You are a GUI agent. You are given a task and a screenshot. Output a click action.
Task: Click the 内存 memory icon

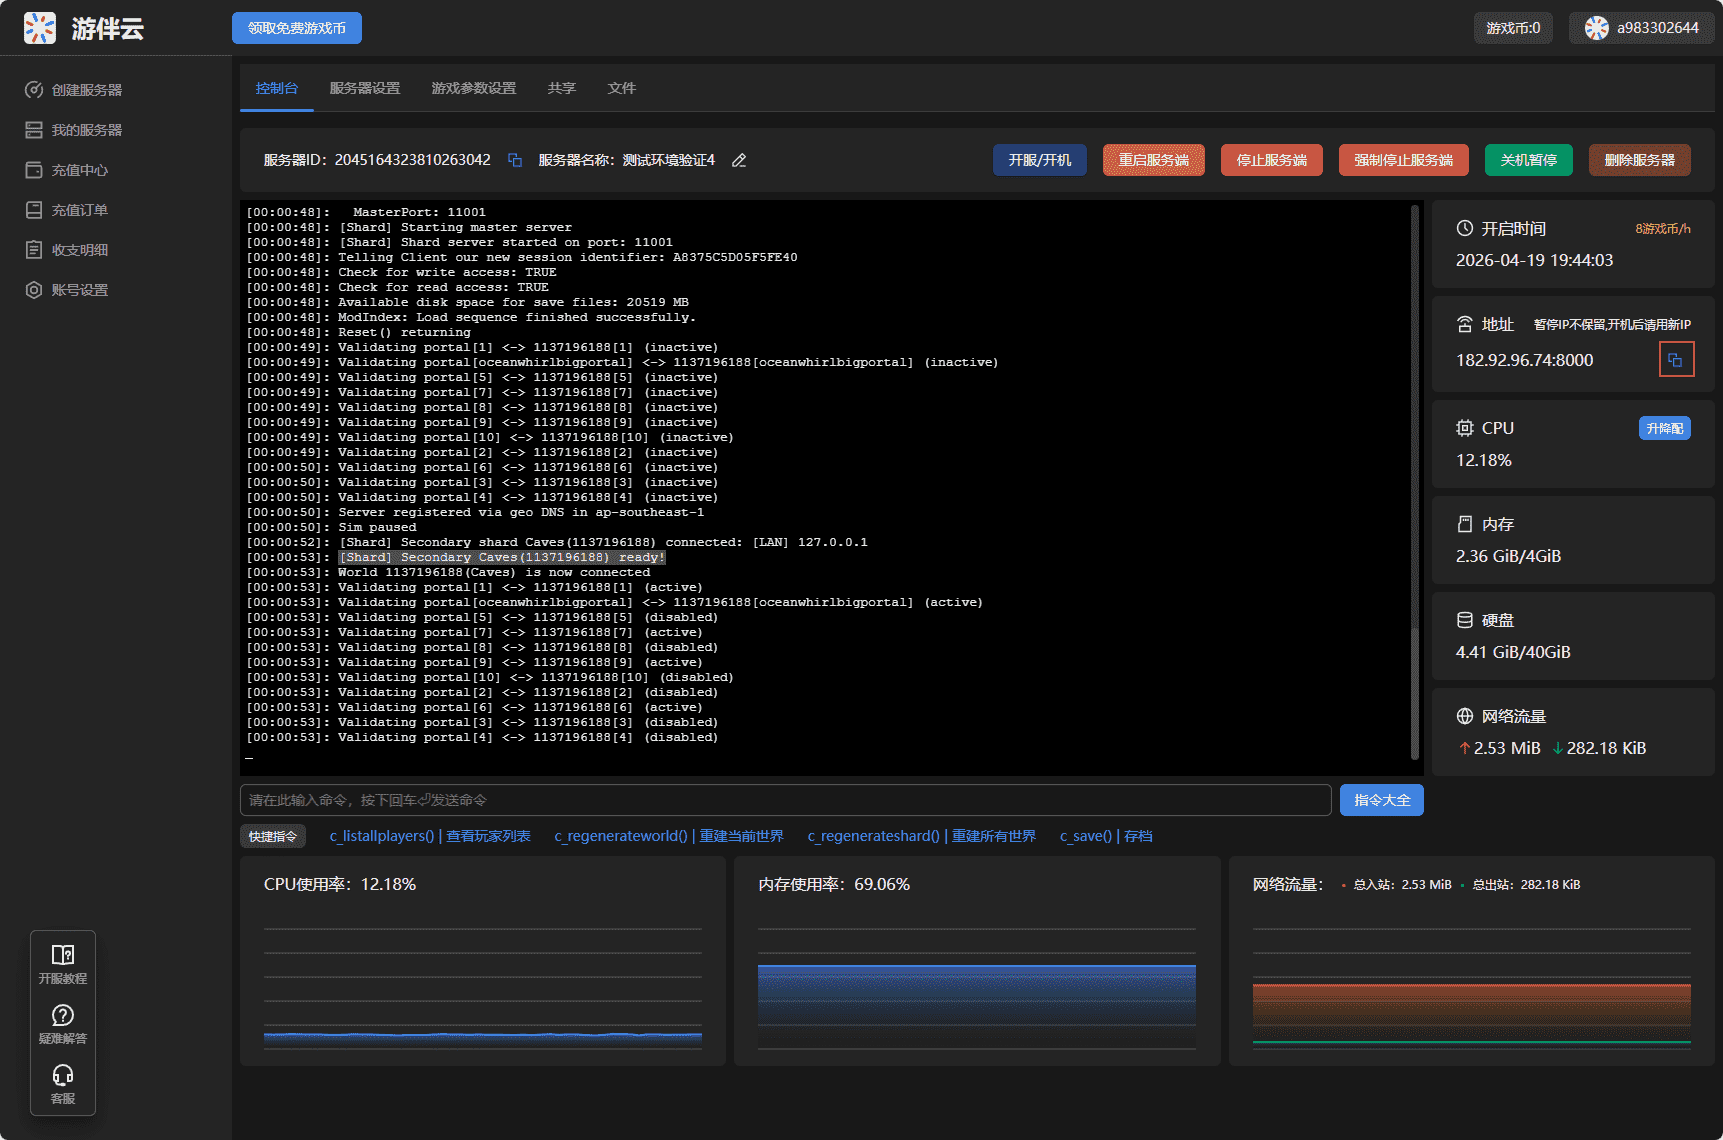(x=1465, y=524)
